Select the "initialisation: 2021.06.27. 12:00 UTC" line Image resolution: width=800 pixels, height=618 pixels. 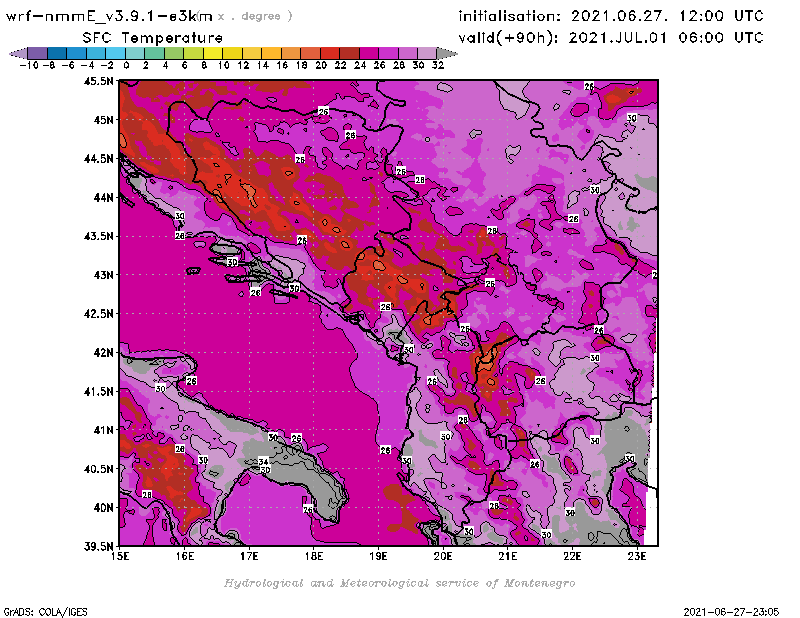(611, 16)
